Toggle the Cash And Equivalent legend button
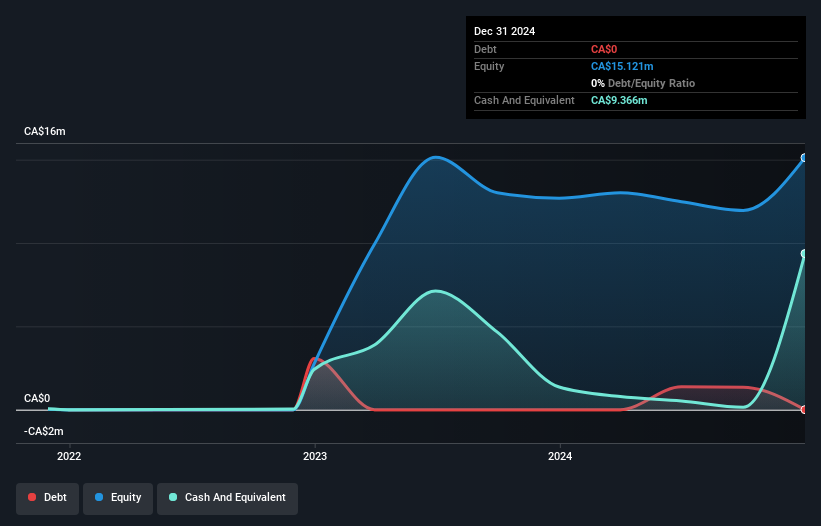The height and width of the screenshot is (526, 821). 227,498
